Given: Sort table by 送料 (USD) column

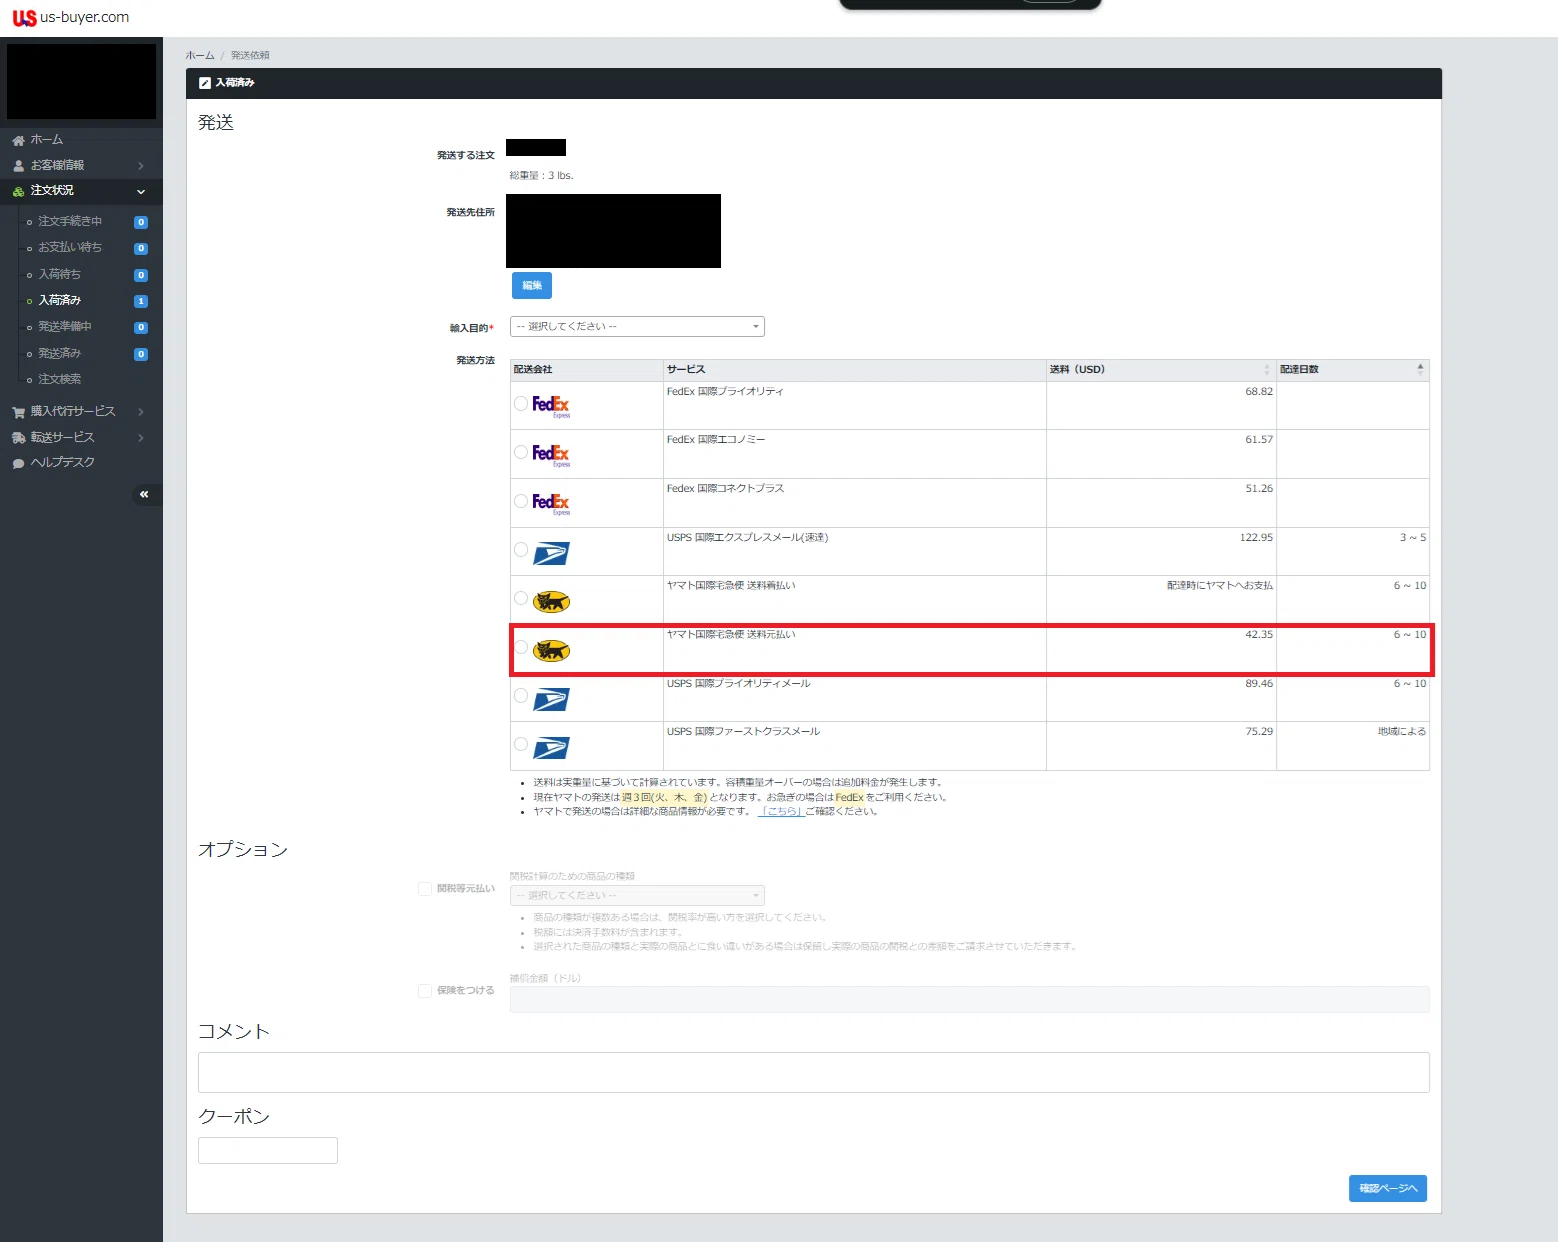Looking at the screenshot, I should coord(1161,370).
